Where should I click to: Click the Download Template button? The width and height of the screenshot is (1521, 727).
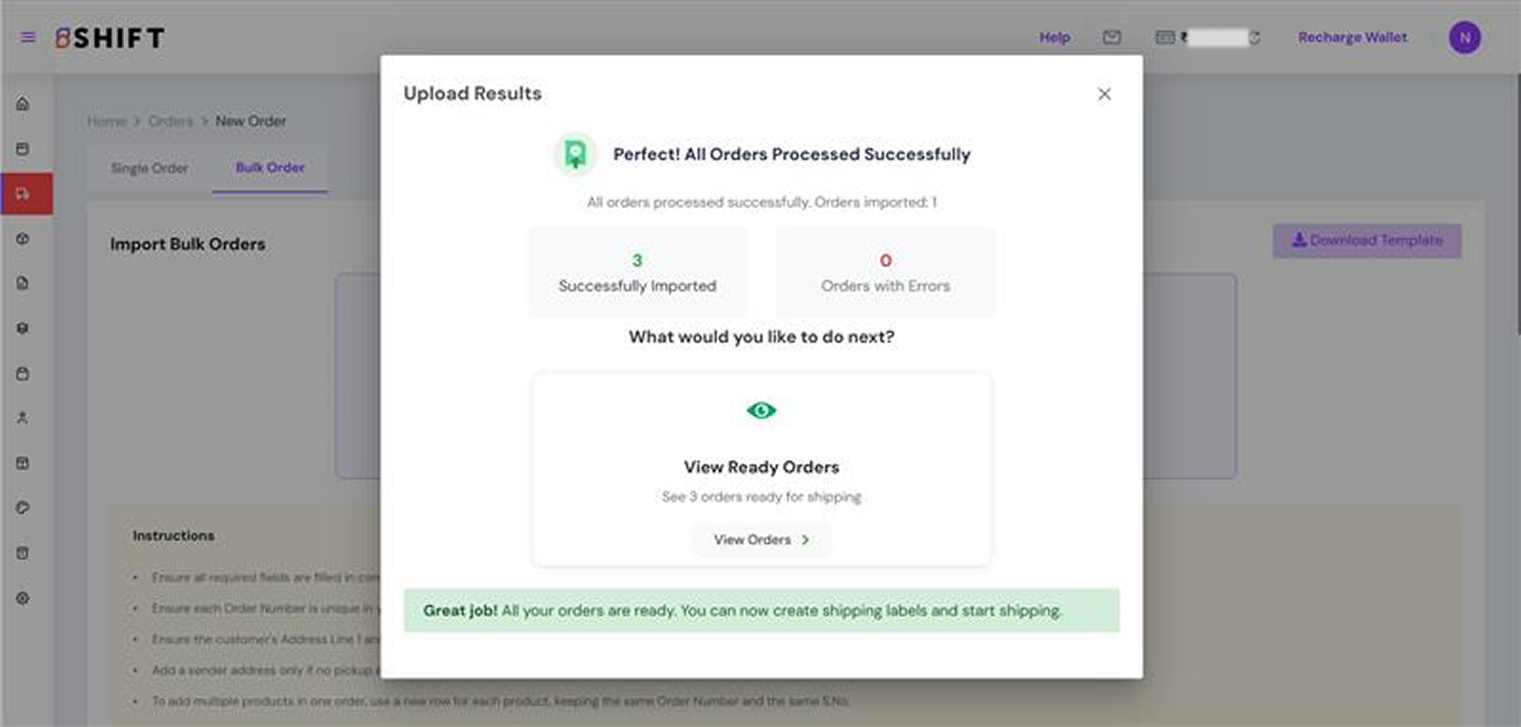coord(1366,241)
